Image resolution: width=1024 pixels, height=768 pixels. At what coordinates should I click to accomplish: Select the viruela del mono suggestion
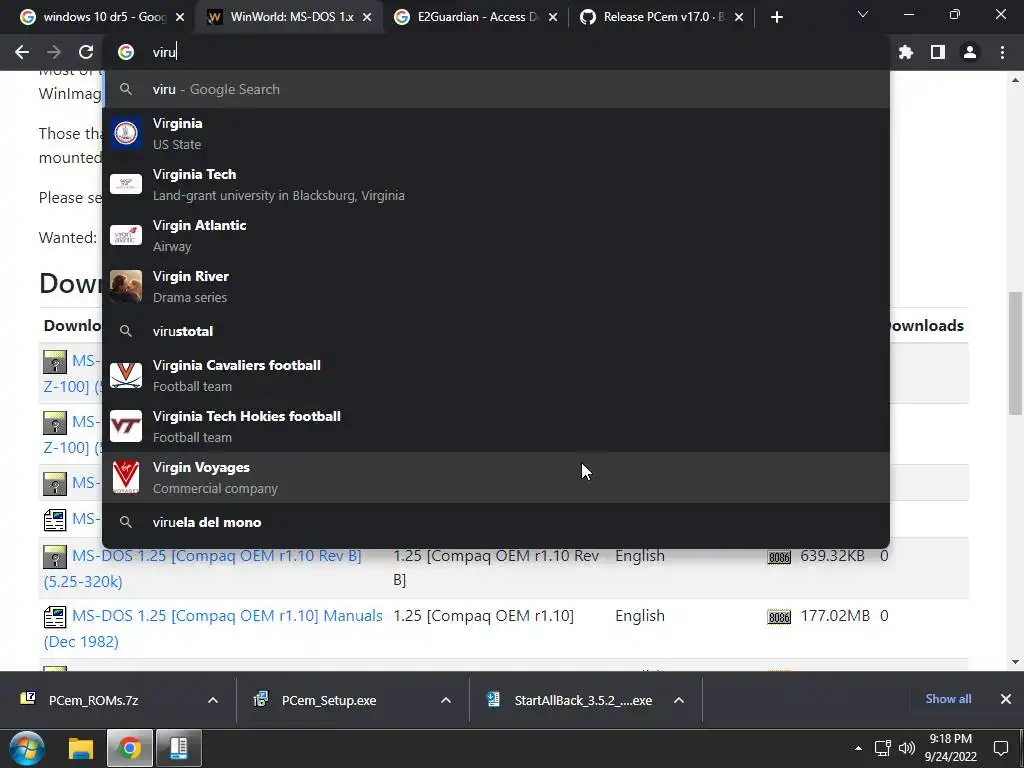tap(496, 522)
